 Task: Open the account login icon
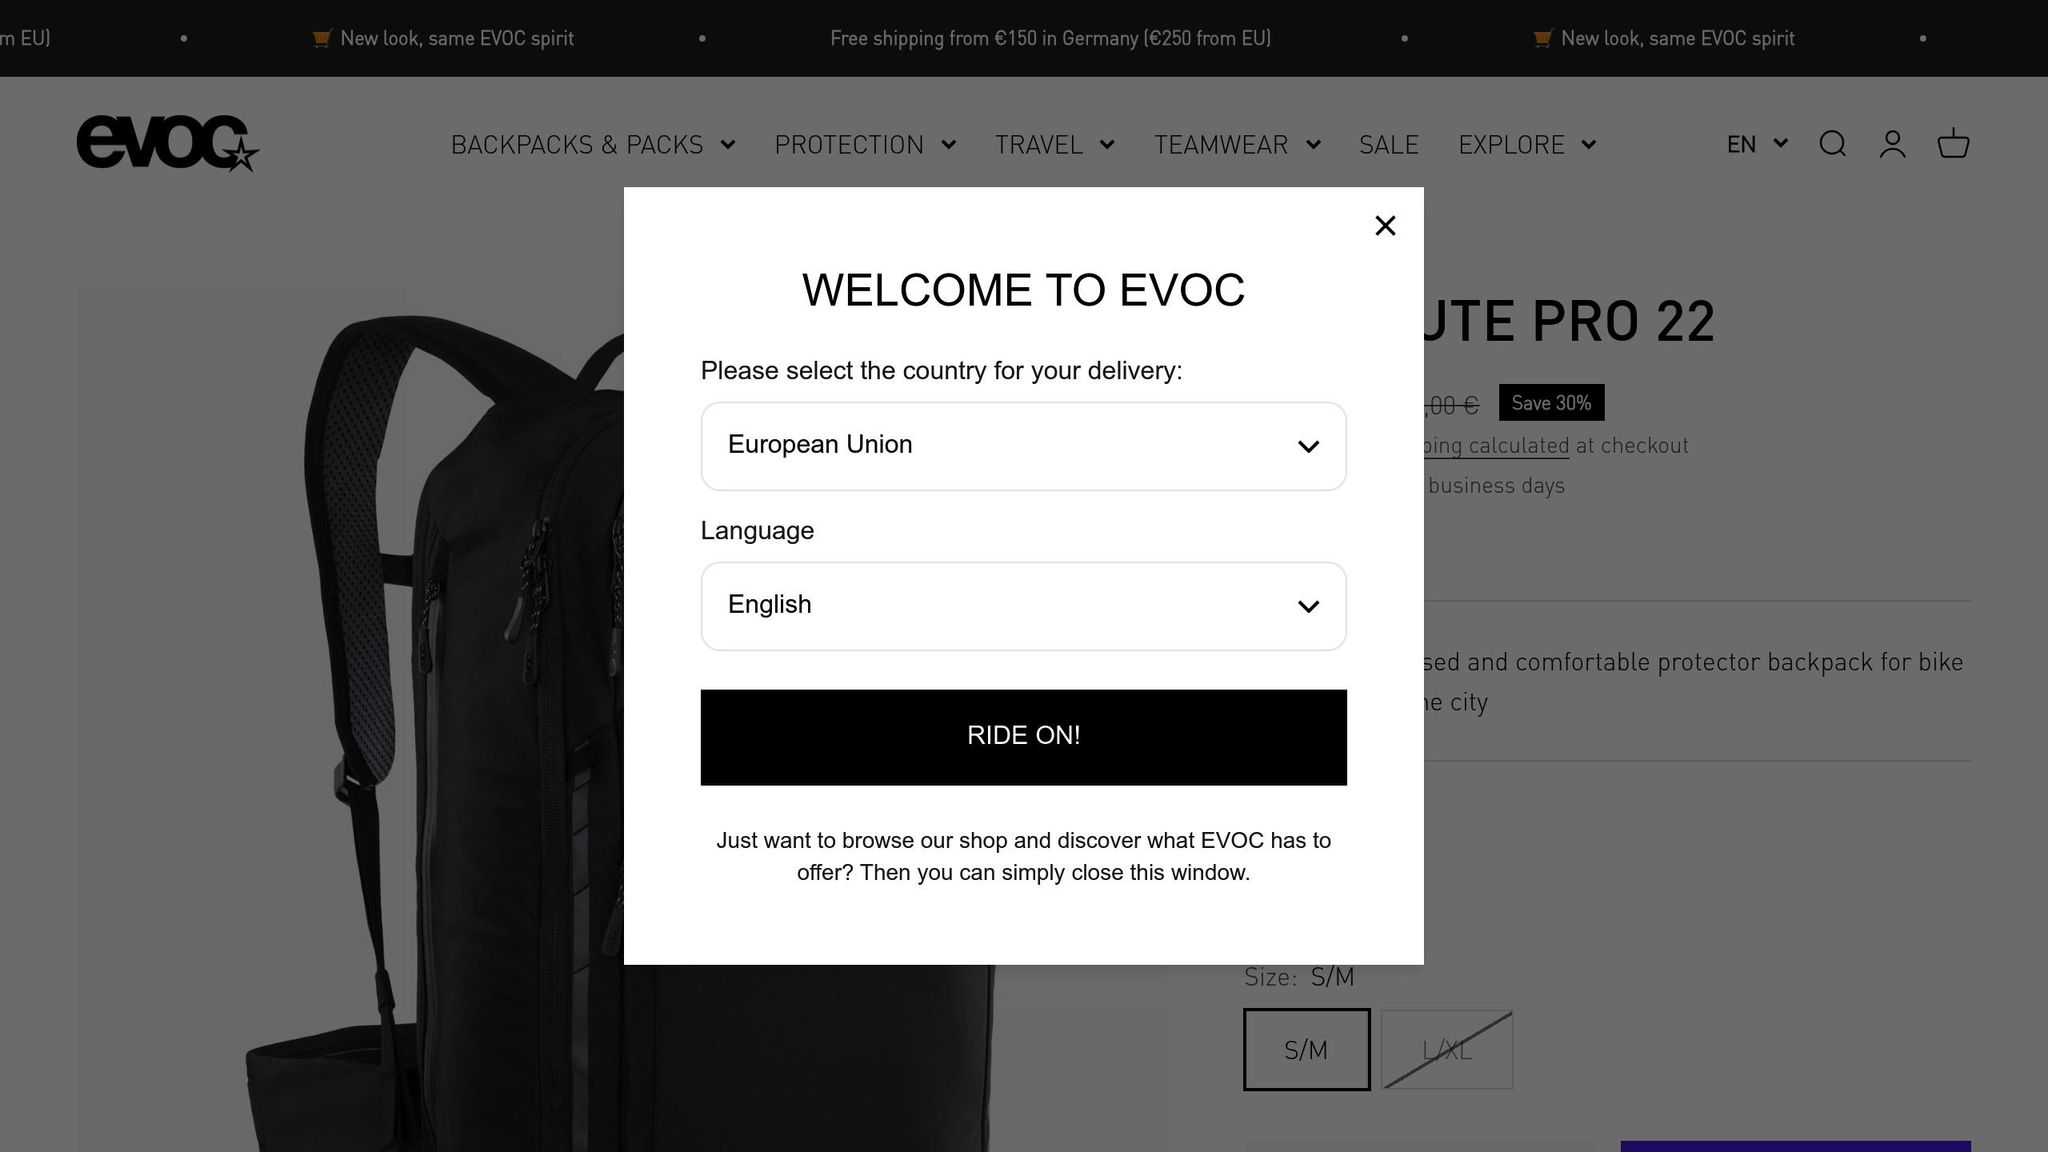coord(1892,145)
